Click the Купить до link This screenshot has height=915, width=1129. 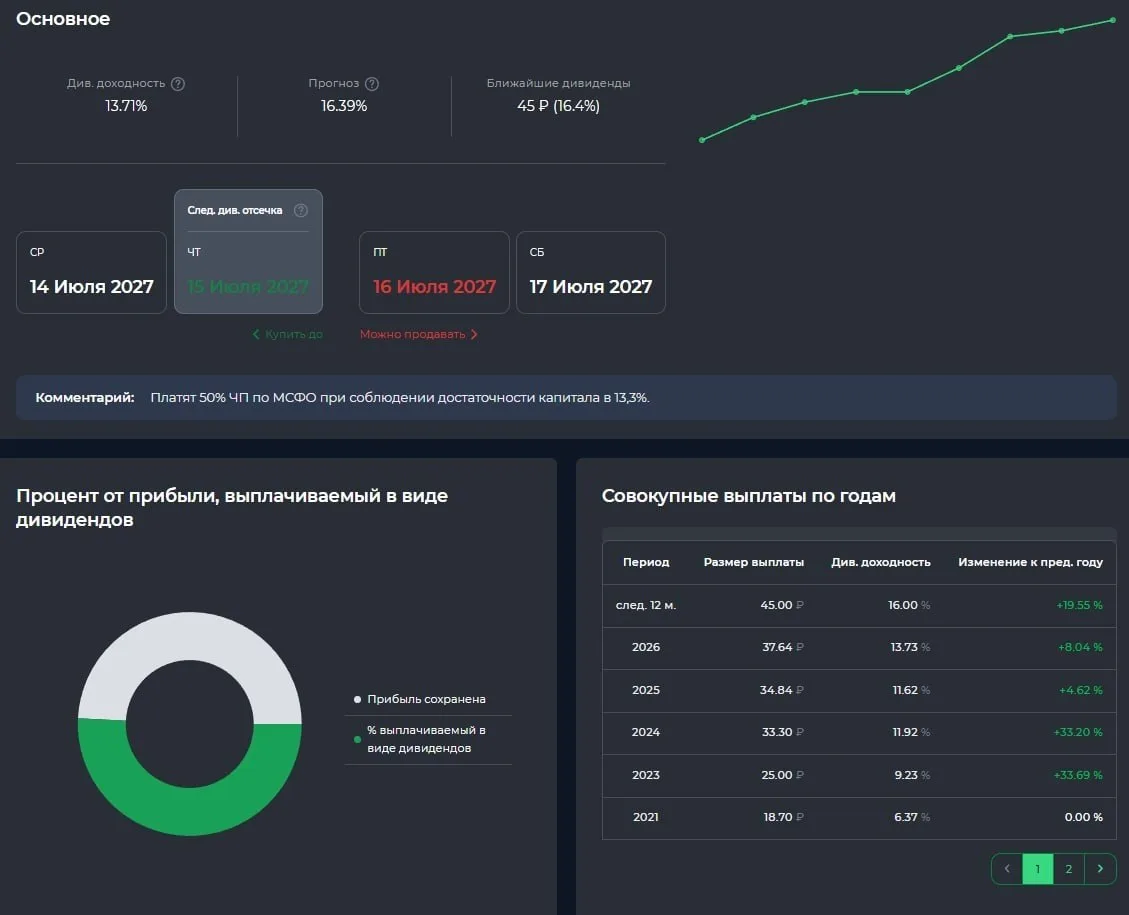tap(294, 334)
